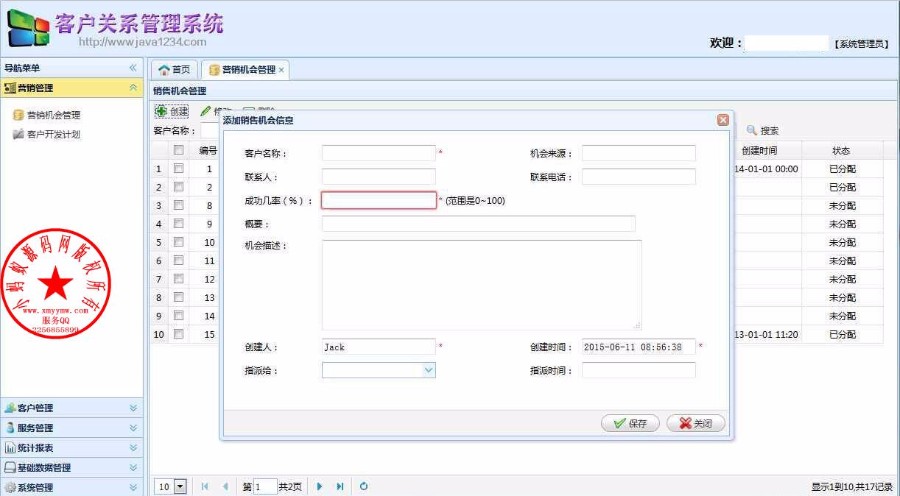This screenshot has width=900, height=496.
Task: Click the refresh icon in pagination bar
Action: 363,486
